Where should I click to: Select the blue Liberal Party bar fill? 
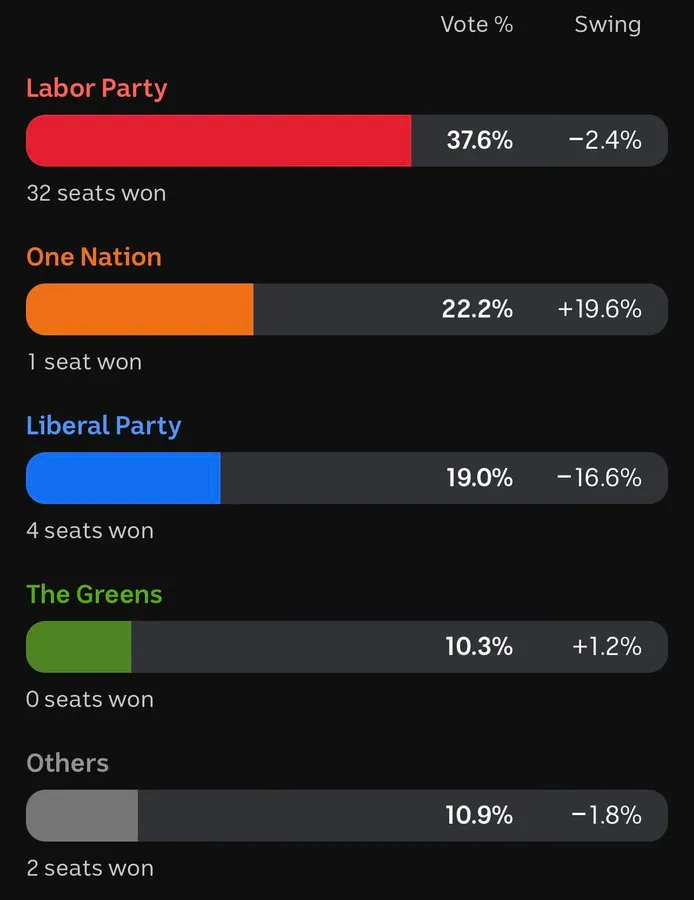(122, 478)
